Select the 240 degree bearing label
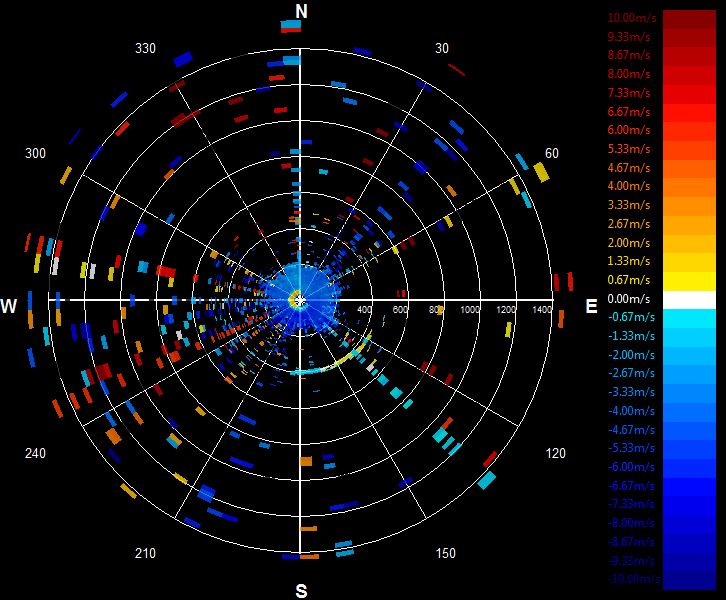The width and height of the screenshot is (726, 600). [35, 453]
